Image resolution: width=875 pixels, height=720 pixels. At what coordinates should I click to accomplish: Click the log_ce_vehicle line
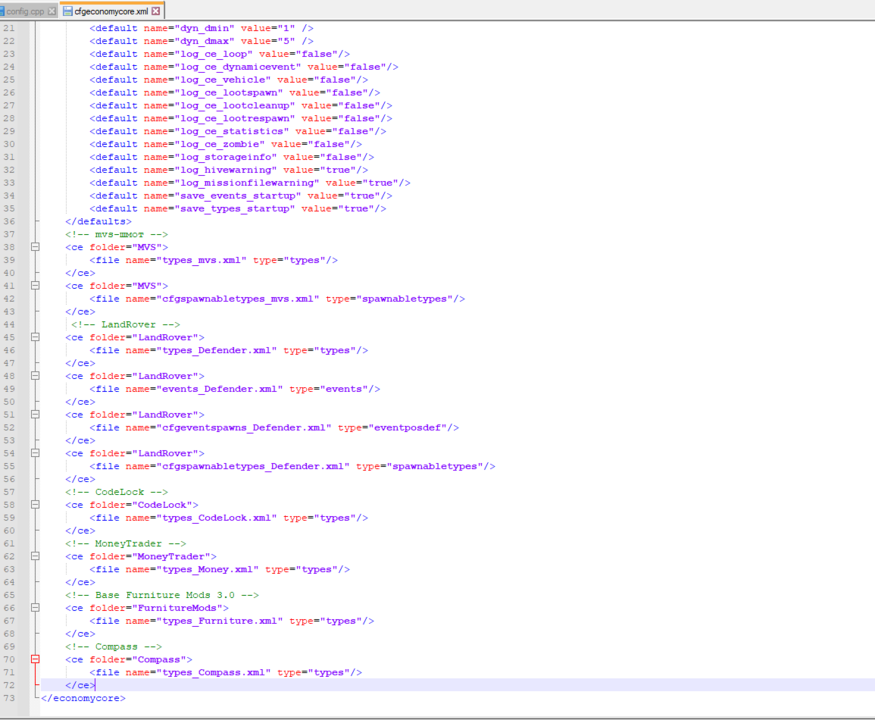[229, 79]
